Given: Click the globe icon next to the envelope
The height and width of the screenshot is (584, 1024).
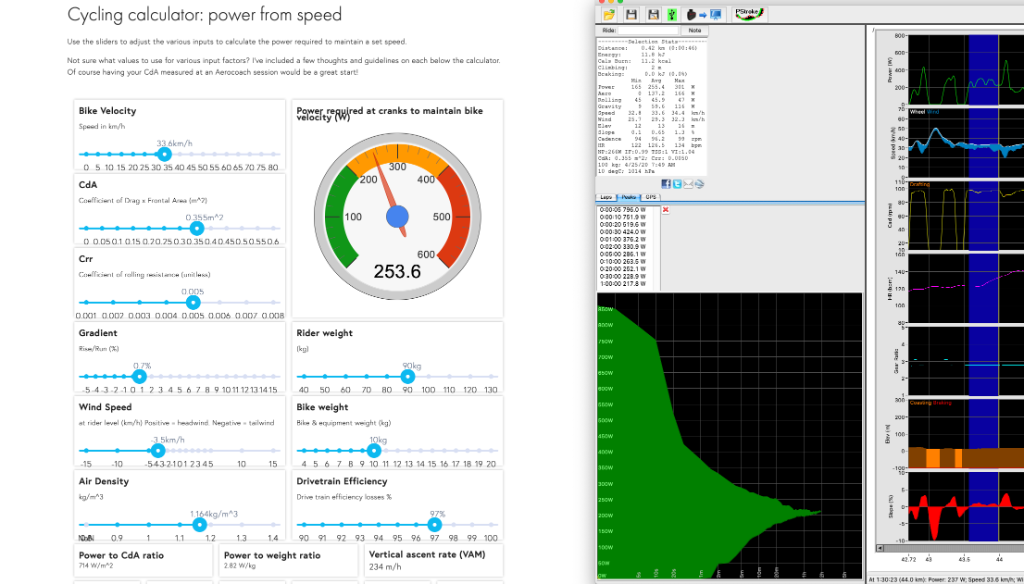Looking at the screenshot, I should coord(700,184).
